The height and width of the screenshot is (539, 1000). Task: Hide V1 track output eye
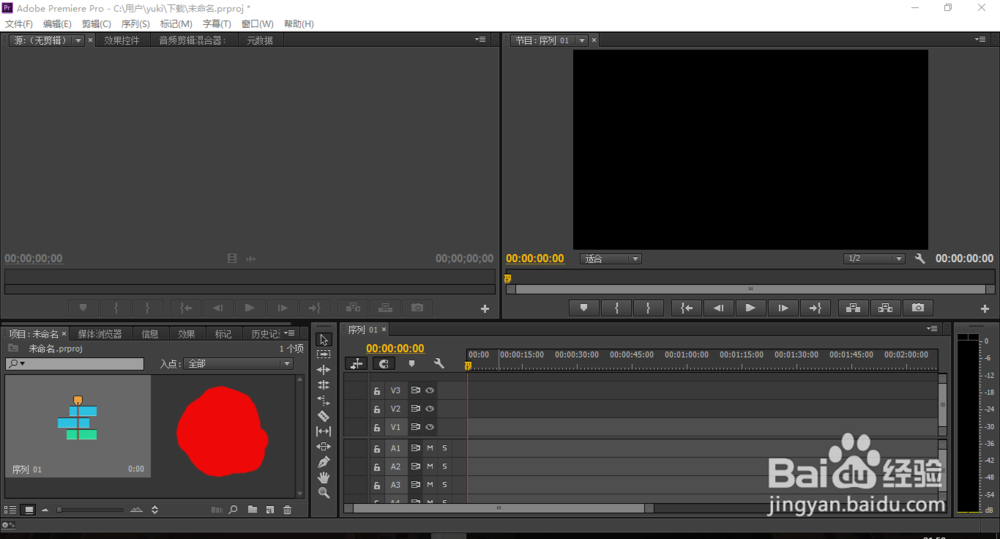click(430, 427)
